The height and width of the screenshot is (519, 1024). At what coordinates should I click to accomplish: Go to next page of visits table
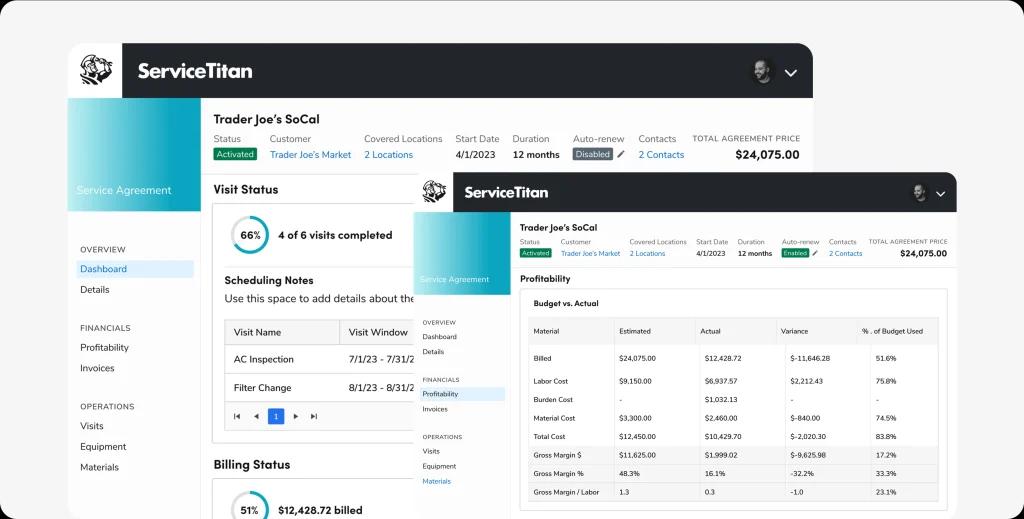click(296, 416)
